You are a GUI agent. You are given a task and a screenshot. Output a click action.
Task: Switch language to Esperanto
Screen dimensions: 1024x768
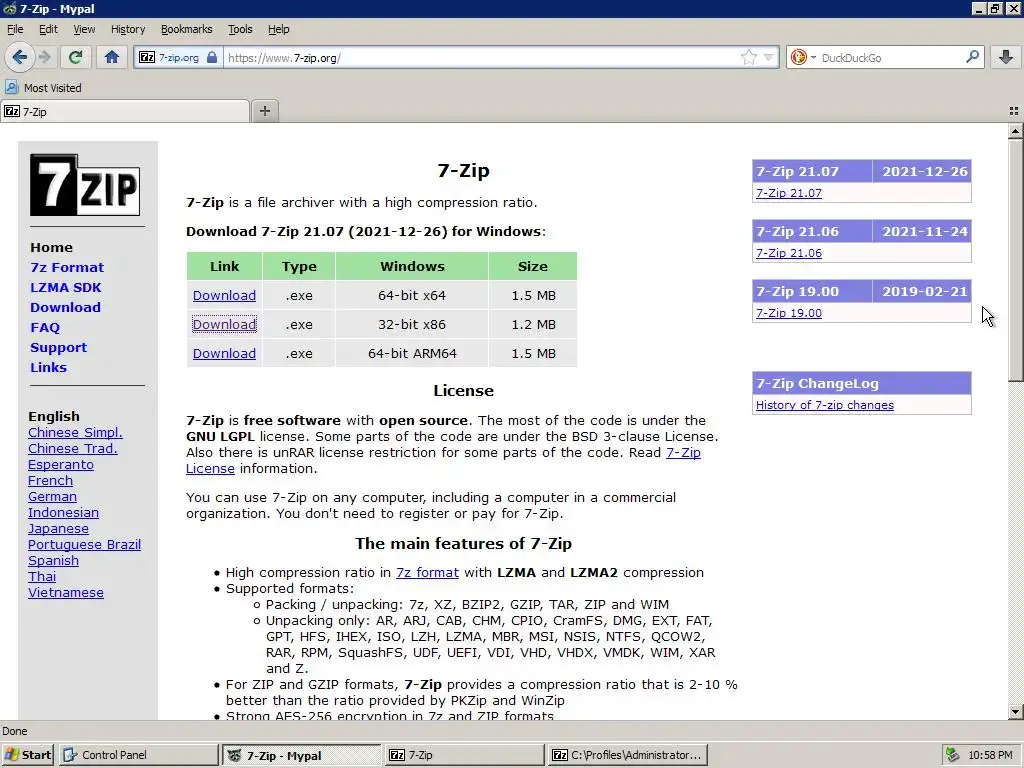click(61, 464)
